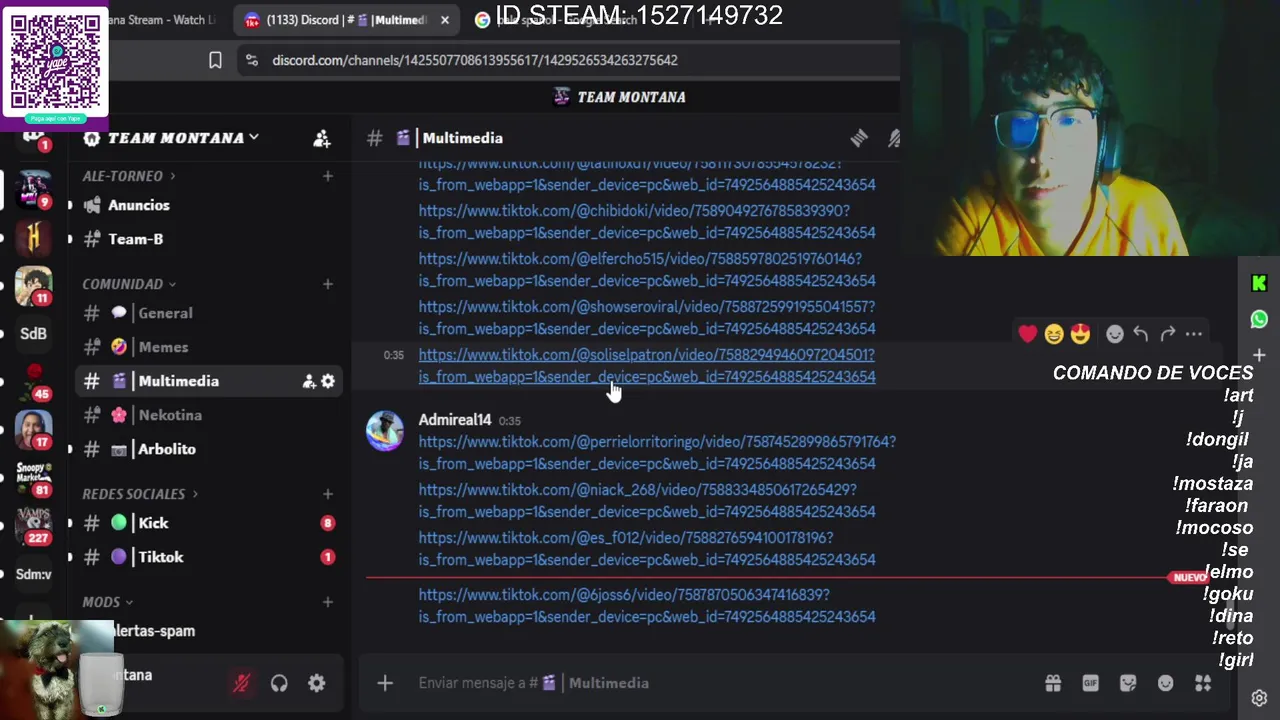This screenshot has height=720, width=1280.
Task: Expand the ALE-TORNEO category
Action: pyautogui.click(x=128, y=176)
